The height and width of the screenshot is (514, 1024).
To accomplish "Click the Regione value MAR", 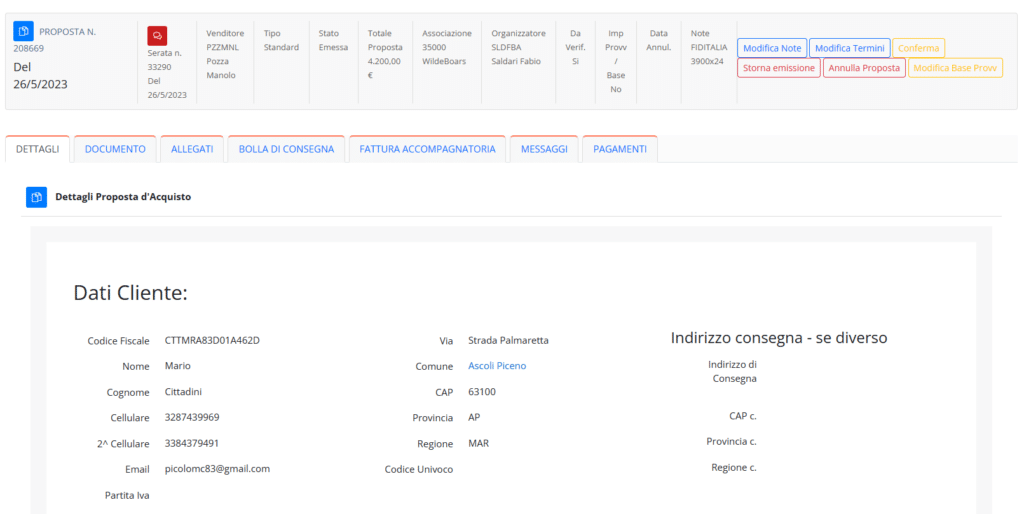I will click(x=479, y=443).
